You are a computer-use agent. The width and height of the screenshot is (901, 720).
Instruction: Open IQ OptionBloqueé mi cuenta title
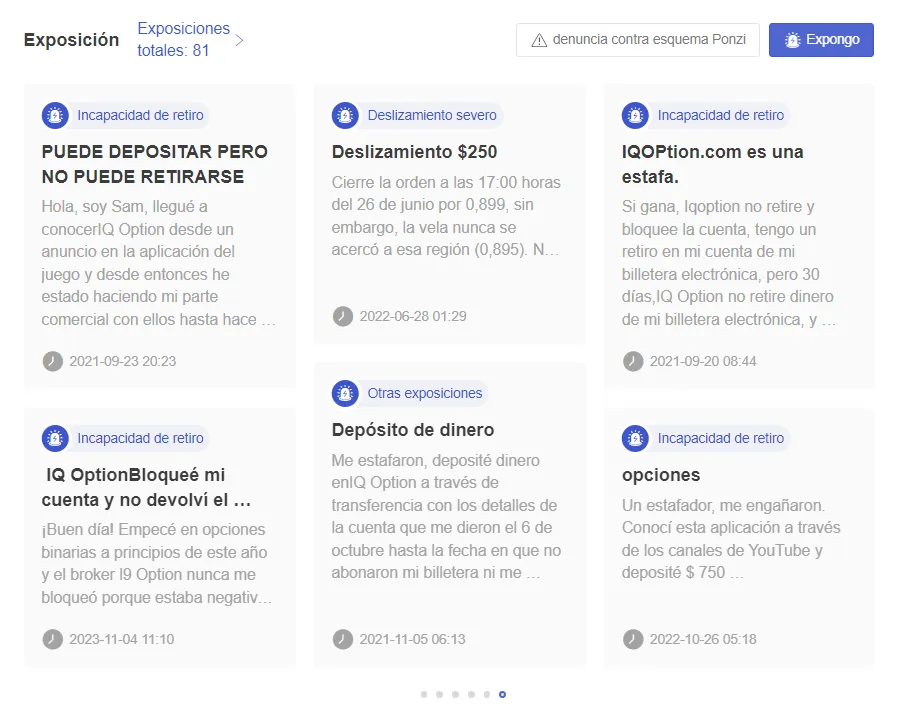(x=146, y=487)
